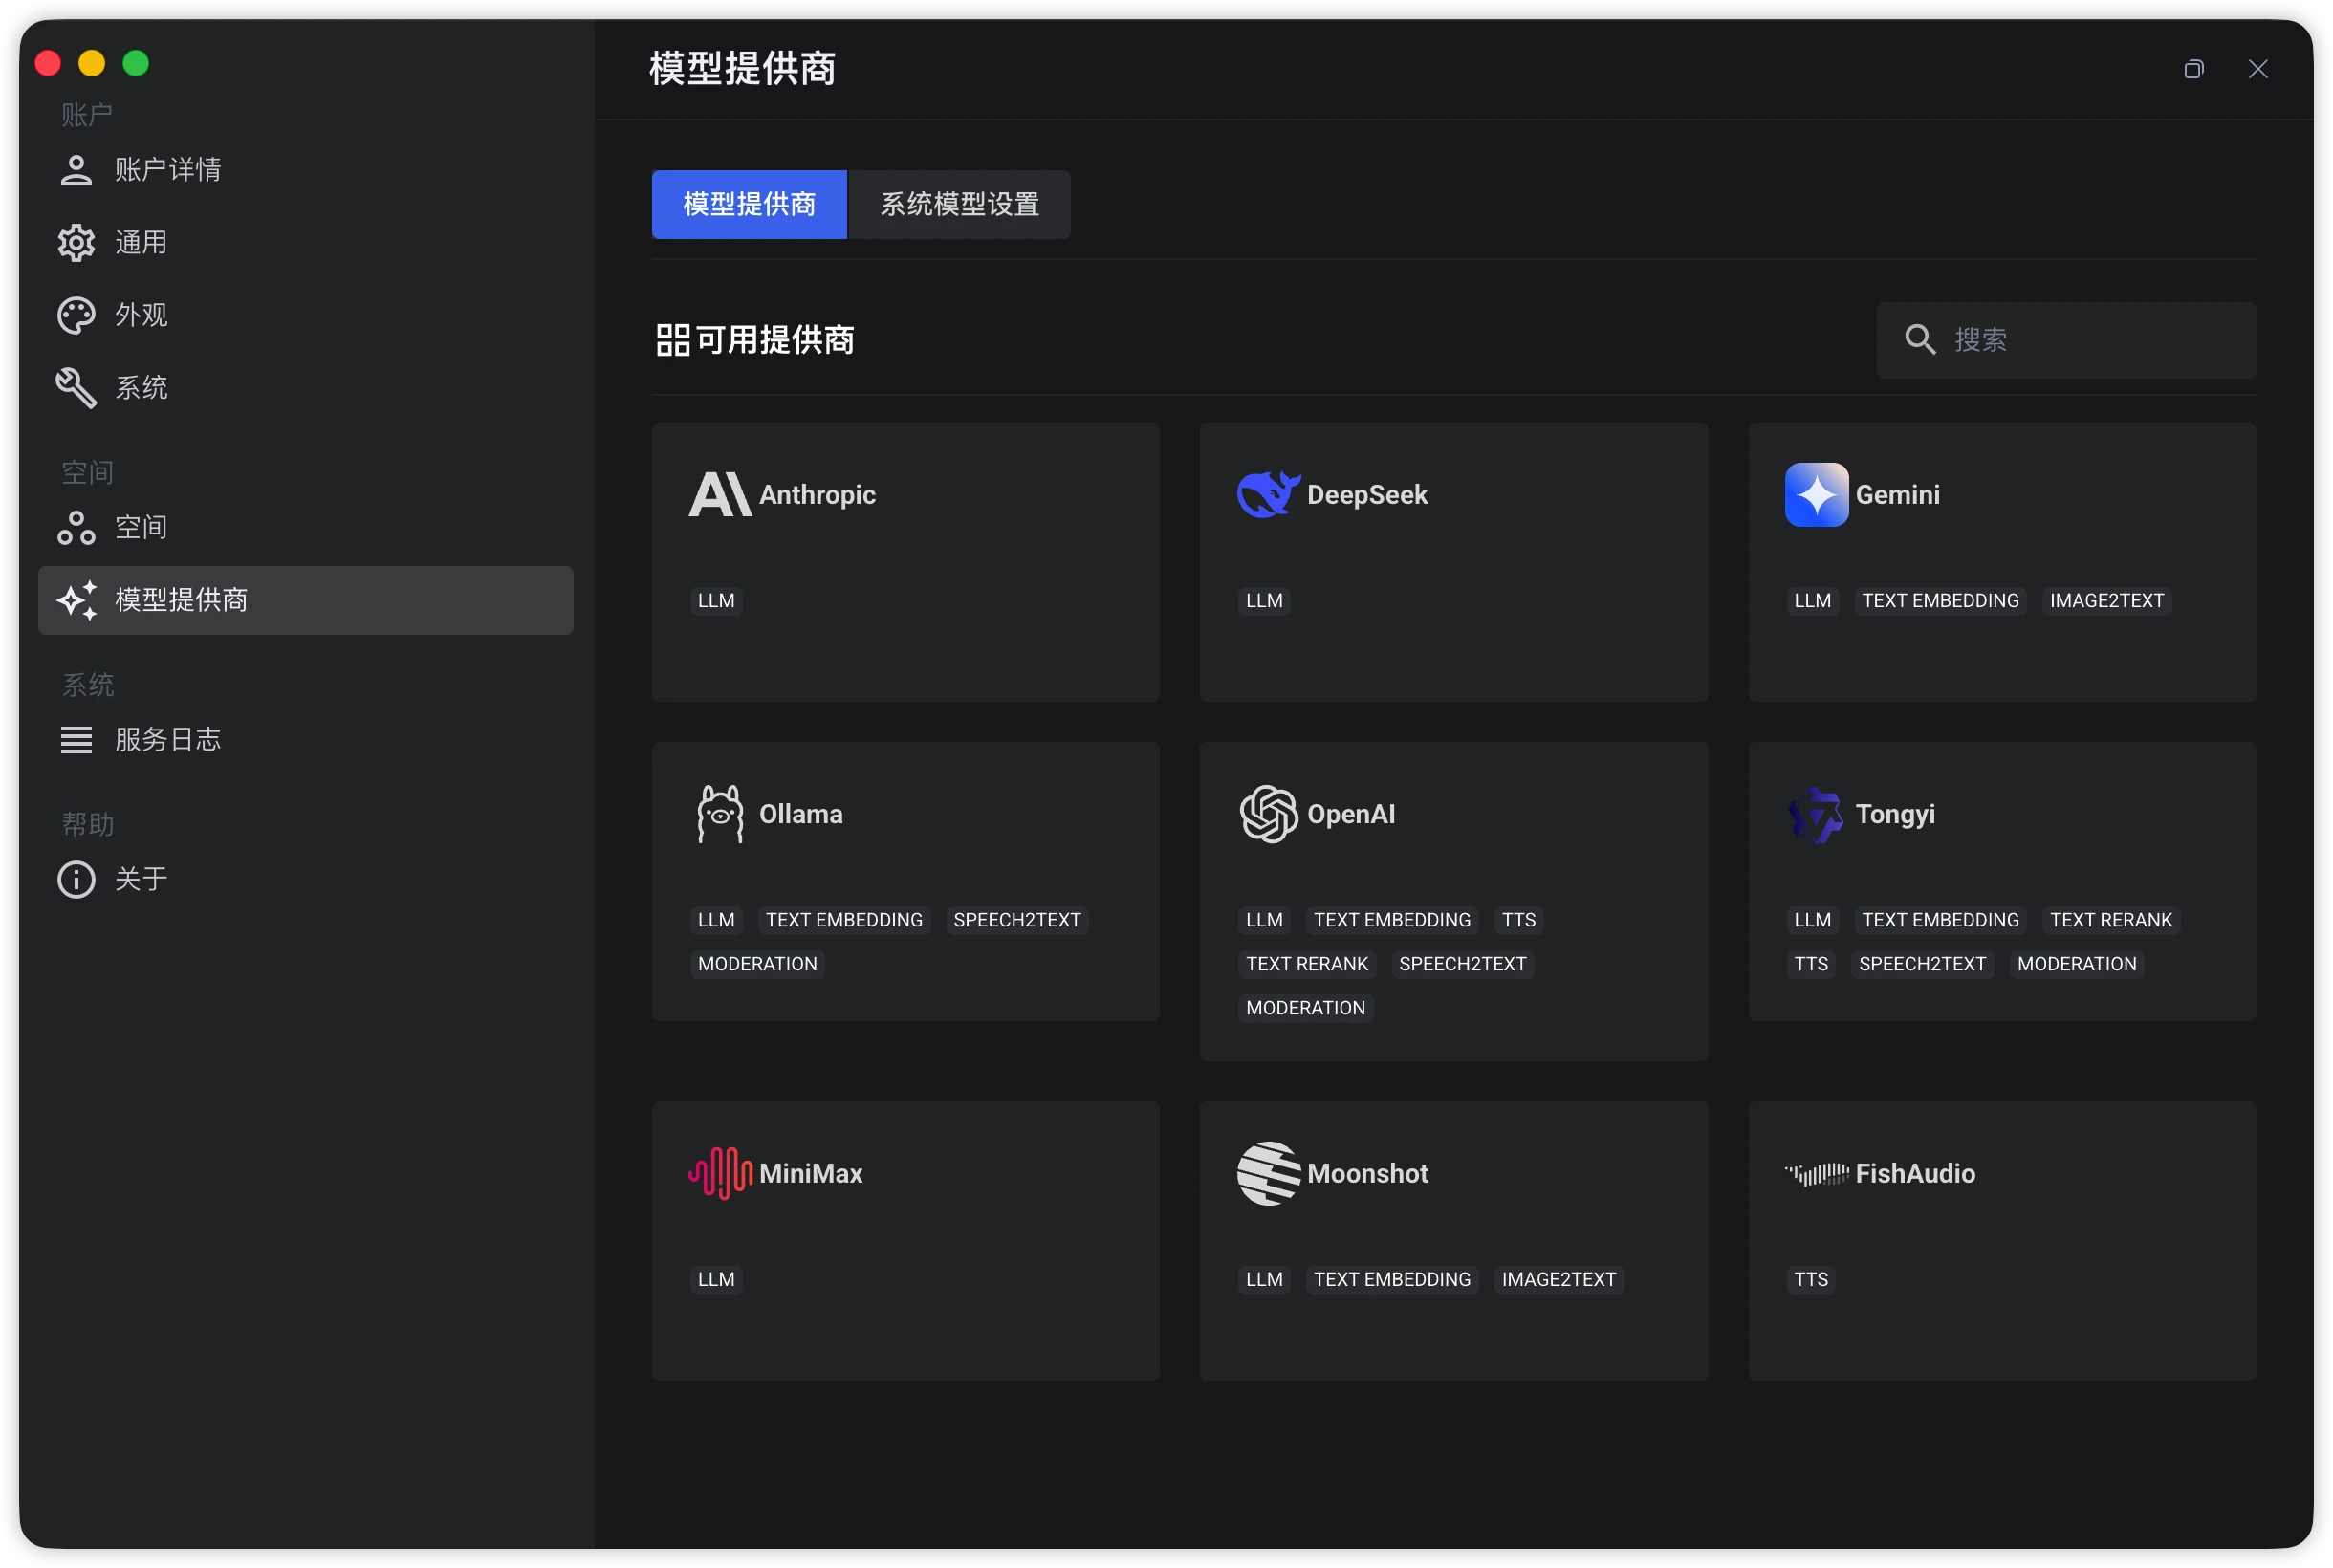This screenshot has width=2333, height=1568.
Task: Click the Gemini sparkle logo
Action: pyautogui.click(x=1816, y=494)
